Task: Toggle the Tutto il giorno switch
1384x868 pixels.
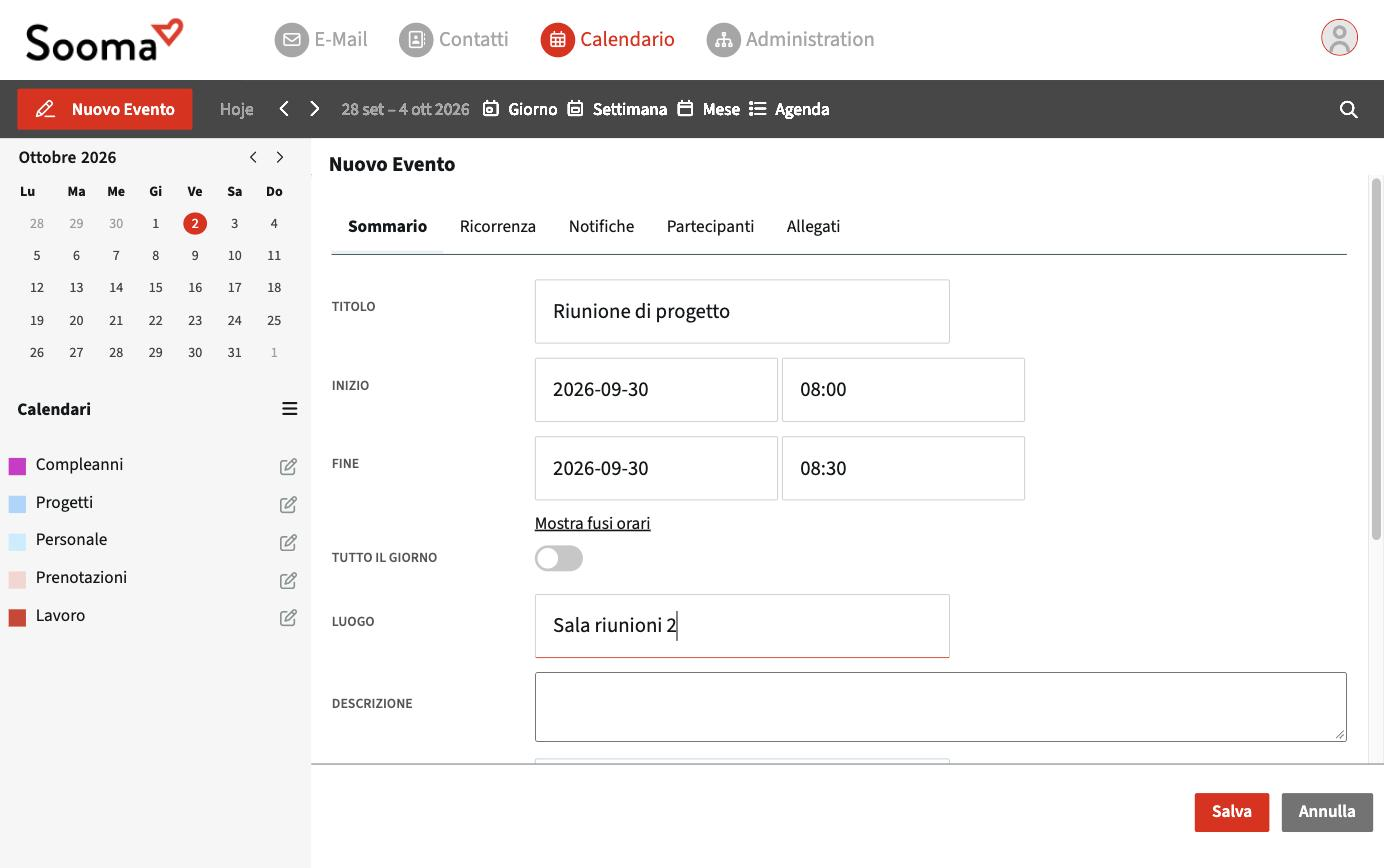Action: click(558, 558)
